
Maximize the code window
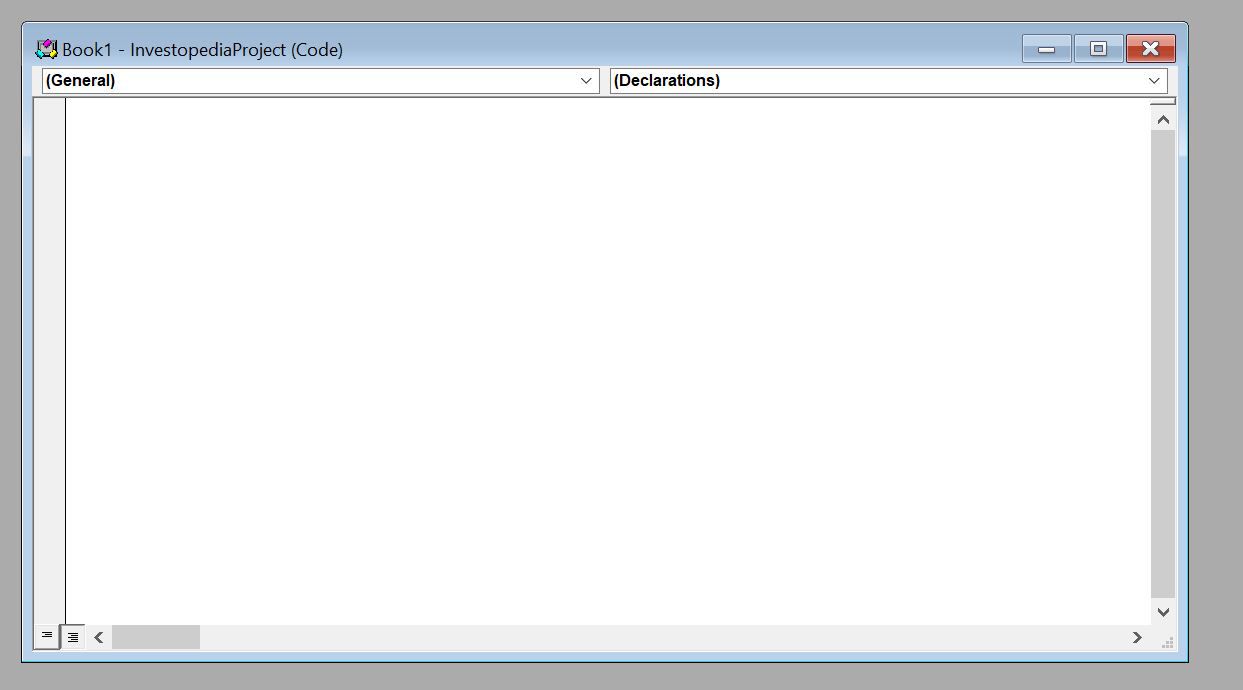[1098, 49]
